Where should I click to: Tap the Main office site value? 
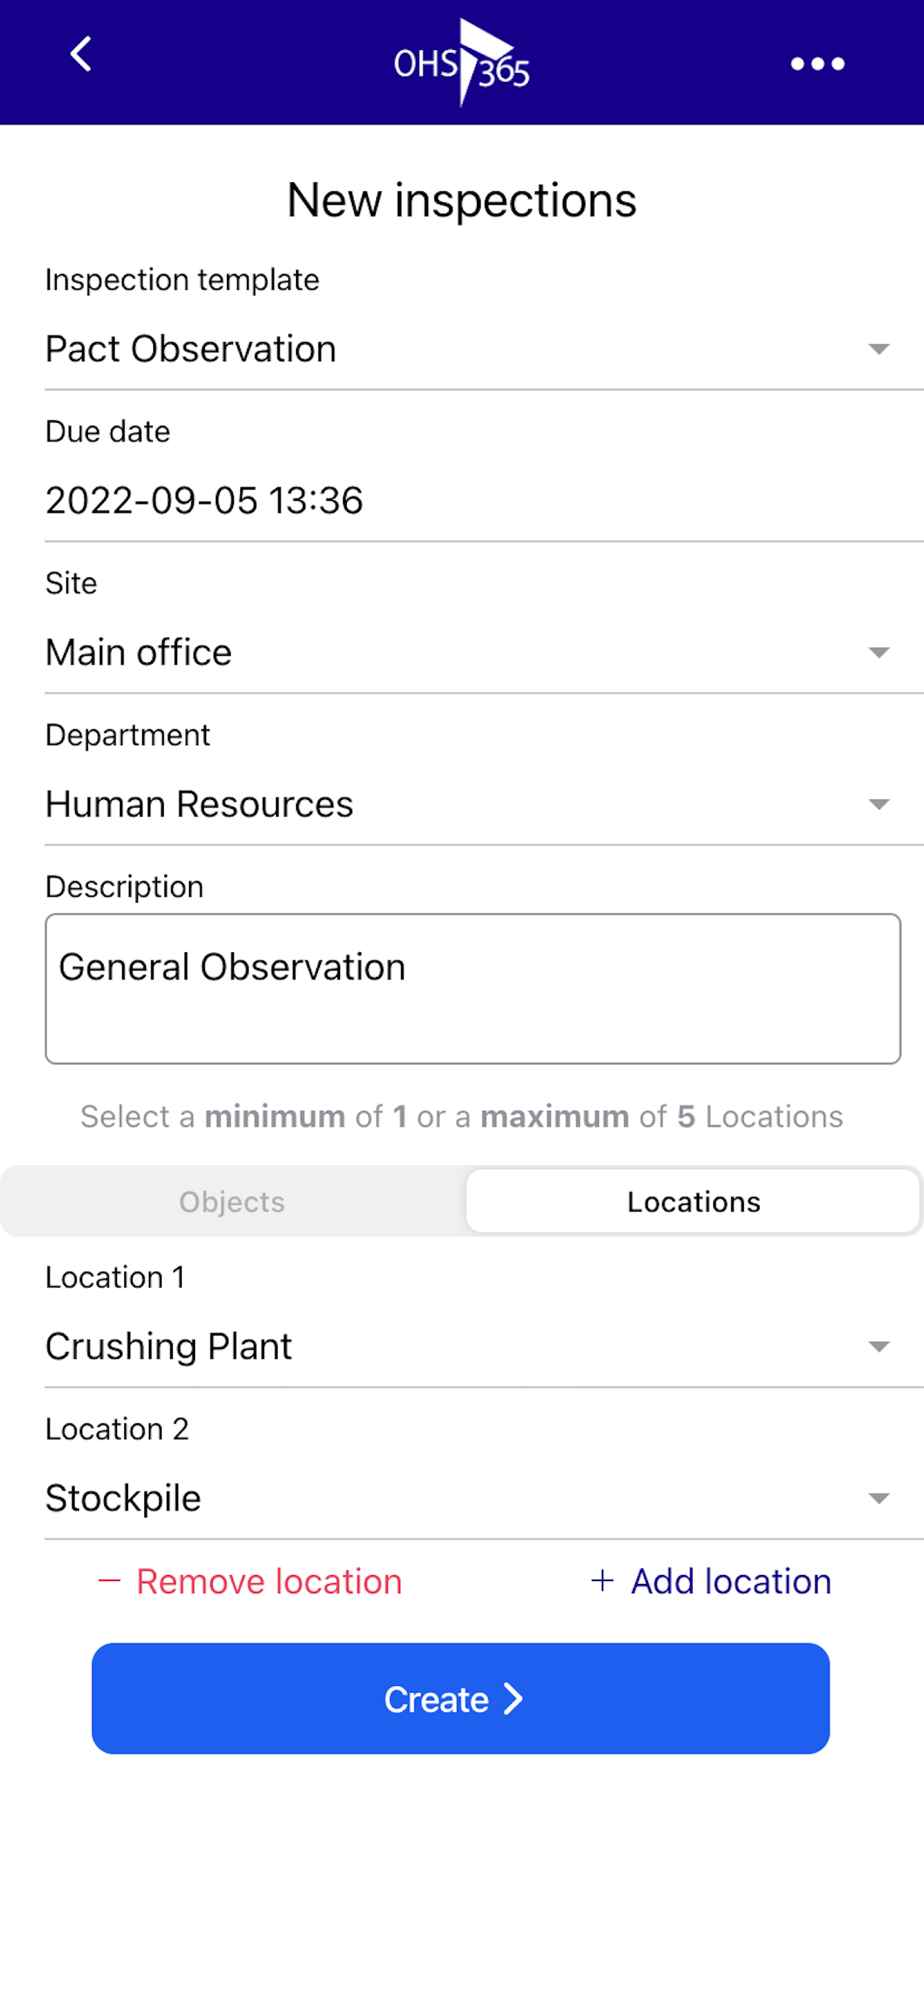click(x=139, y=653)
